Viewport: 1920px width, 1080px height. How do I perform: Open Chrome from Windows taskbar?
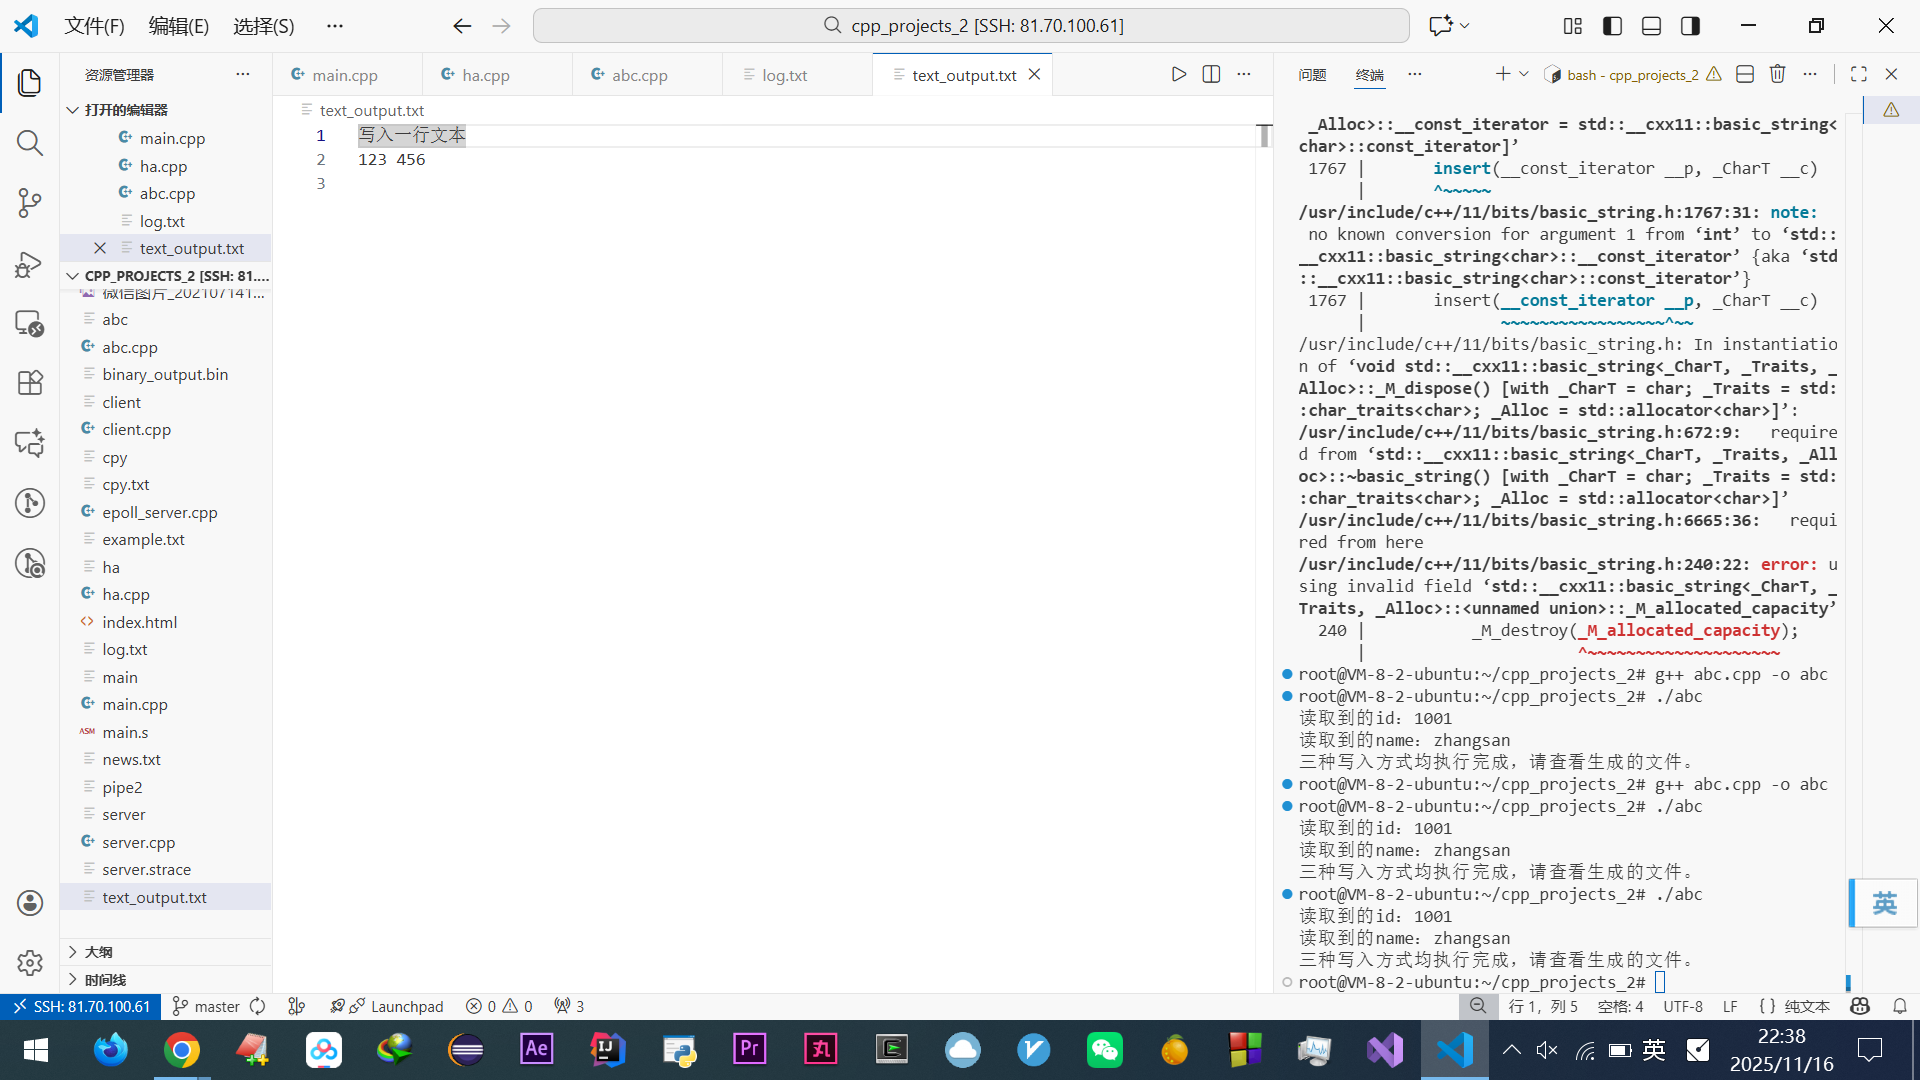[182, 1050]
